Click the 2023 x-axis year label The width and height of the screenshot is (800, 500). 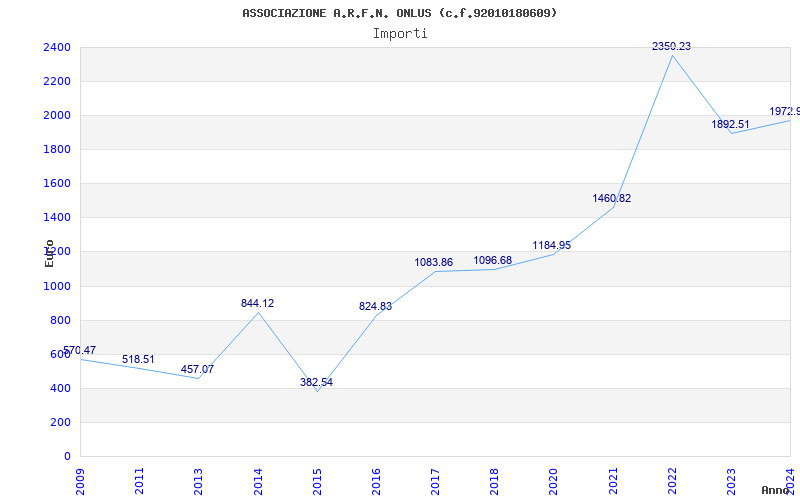(731, 481)
